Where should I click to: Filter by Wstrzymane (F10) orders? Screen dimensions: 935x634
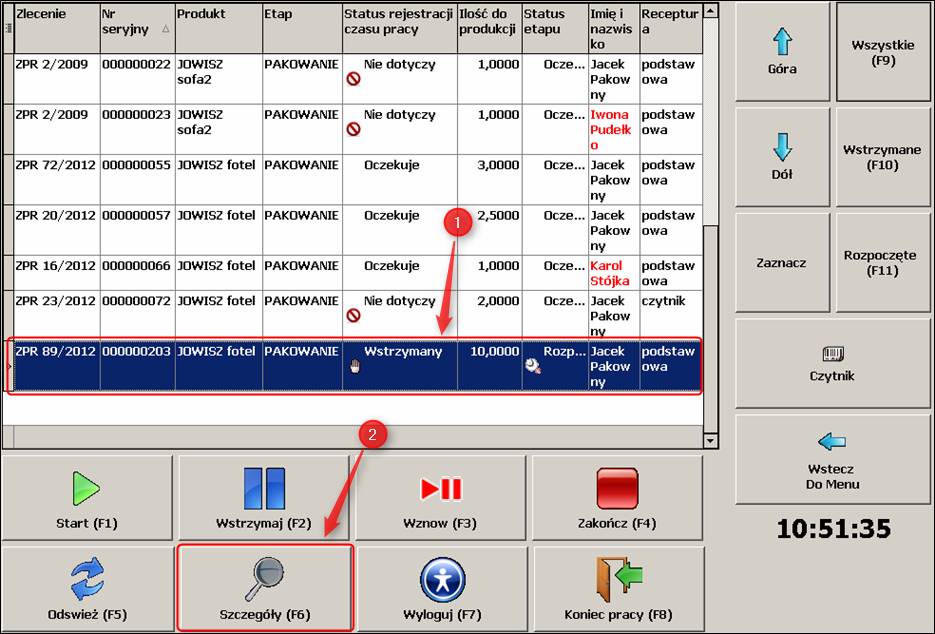coord(882,157)
